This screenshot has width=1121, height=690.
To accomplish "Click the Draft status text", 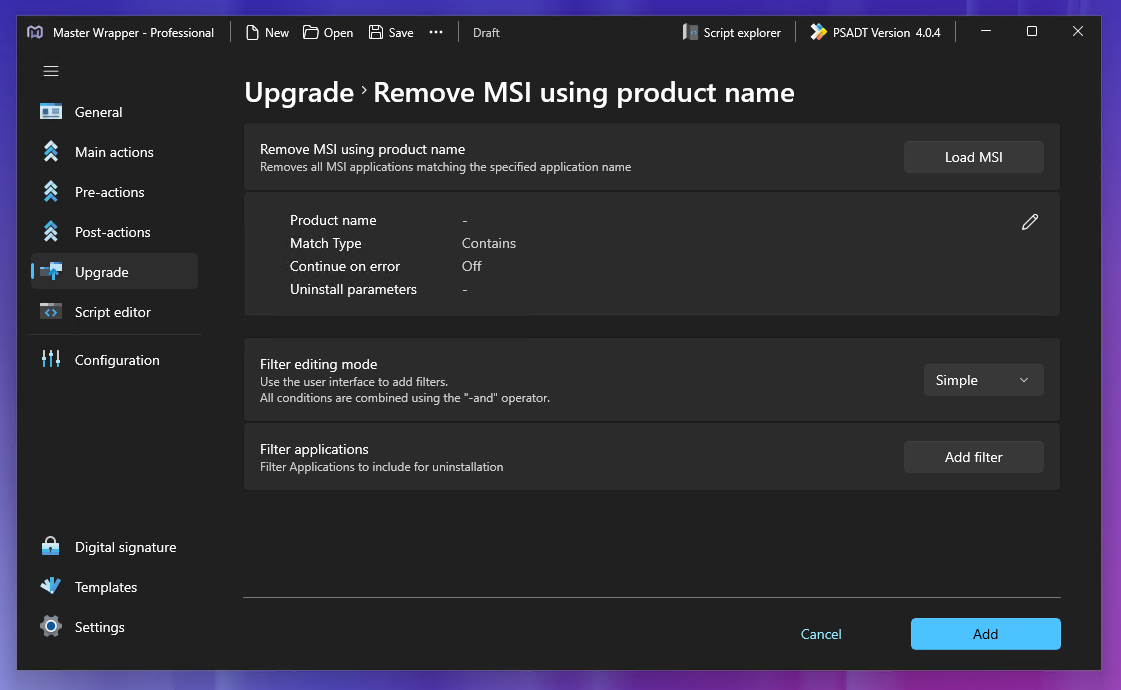I will pos(486,33).
